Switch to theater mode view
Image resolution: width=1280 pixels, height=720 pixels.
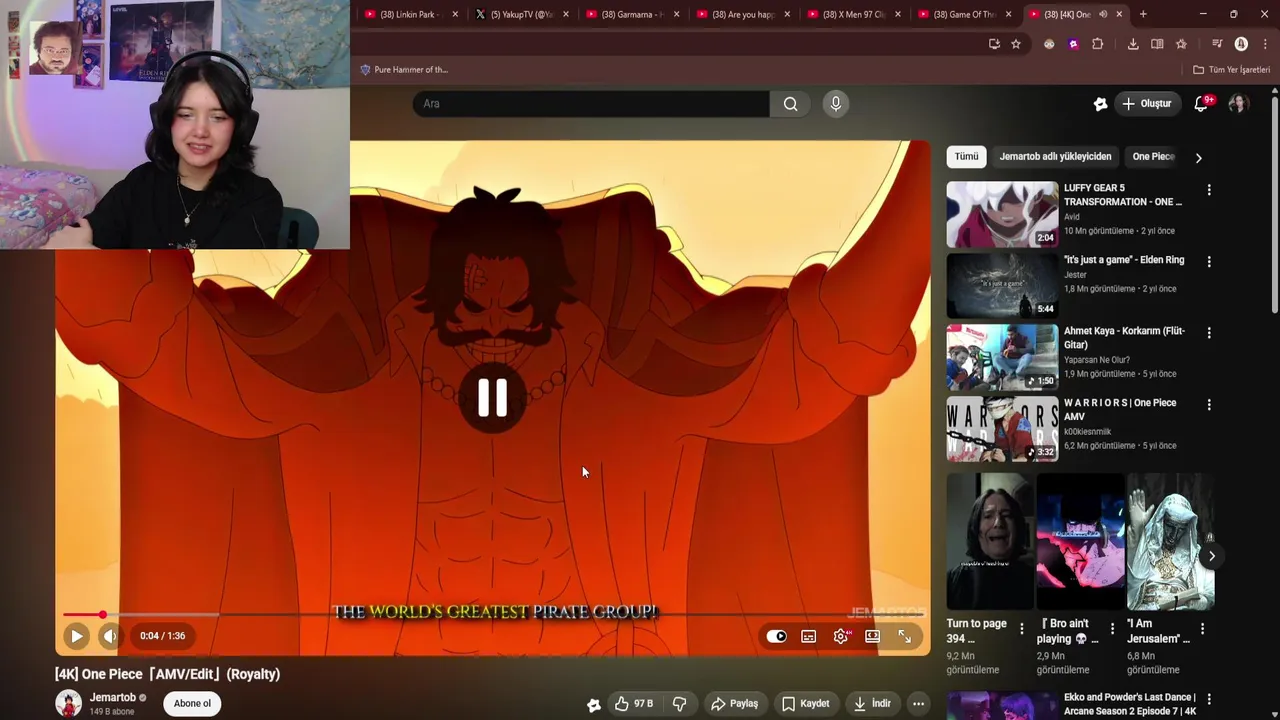[x=872, y=636]
